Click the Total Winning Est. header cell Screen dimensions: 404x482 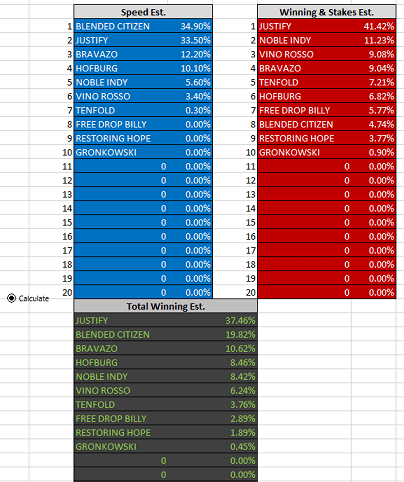166,306
